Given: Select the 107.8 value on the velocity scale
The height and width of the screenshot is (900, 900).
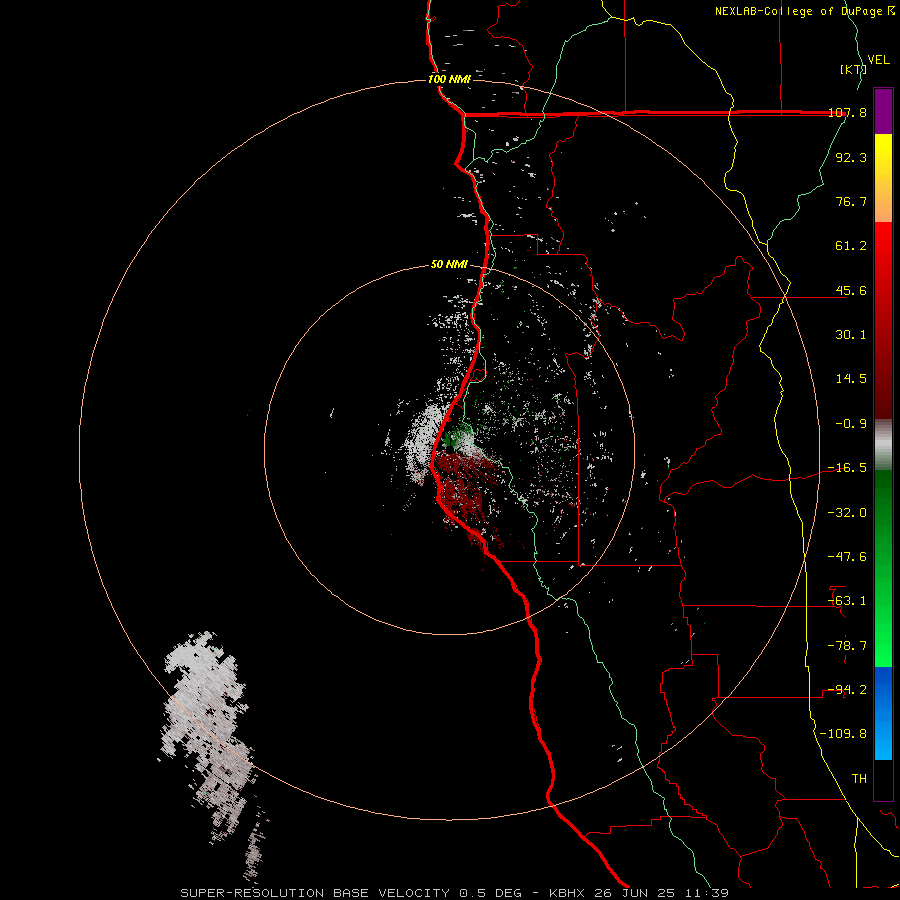Looking at the screenshot, I should [x=847, y=112].
